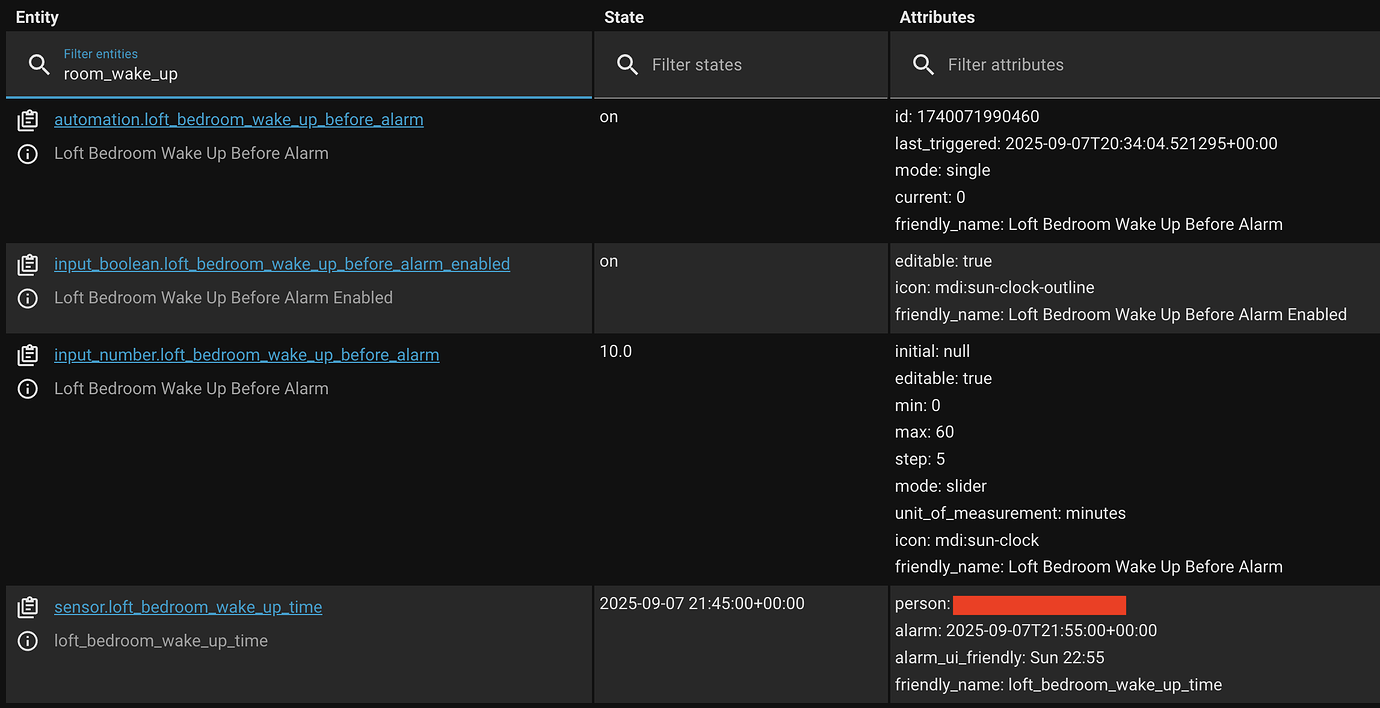Screen dimensions: 1380x708
Task: Open the automation.loft_bedroom_wake_up_before_alarm entity link
Action: (238, 118)
